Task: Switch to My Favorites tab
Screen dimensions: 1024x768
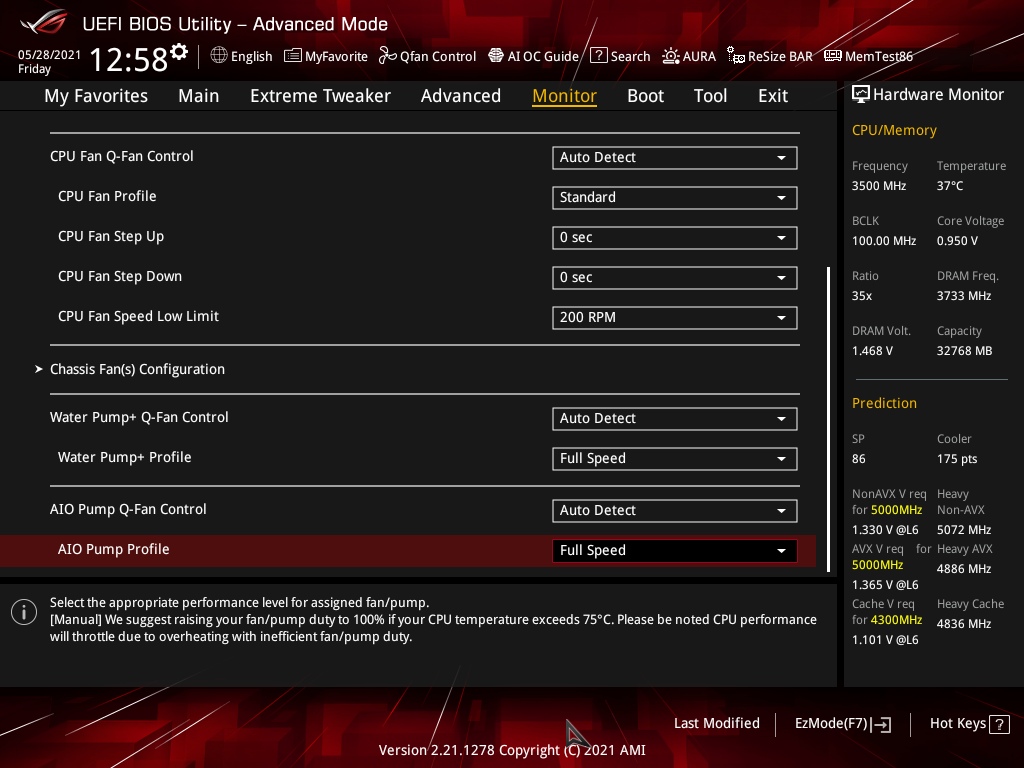Action: click(96, 96)
